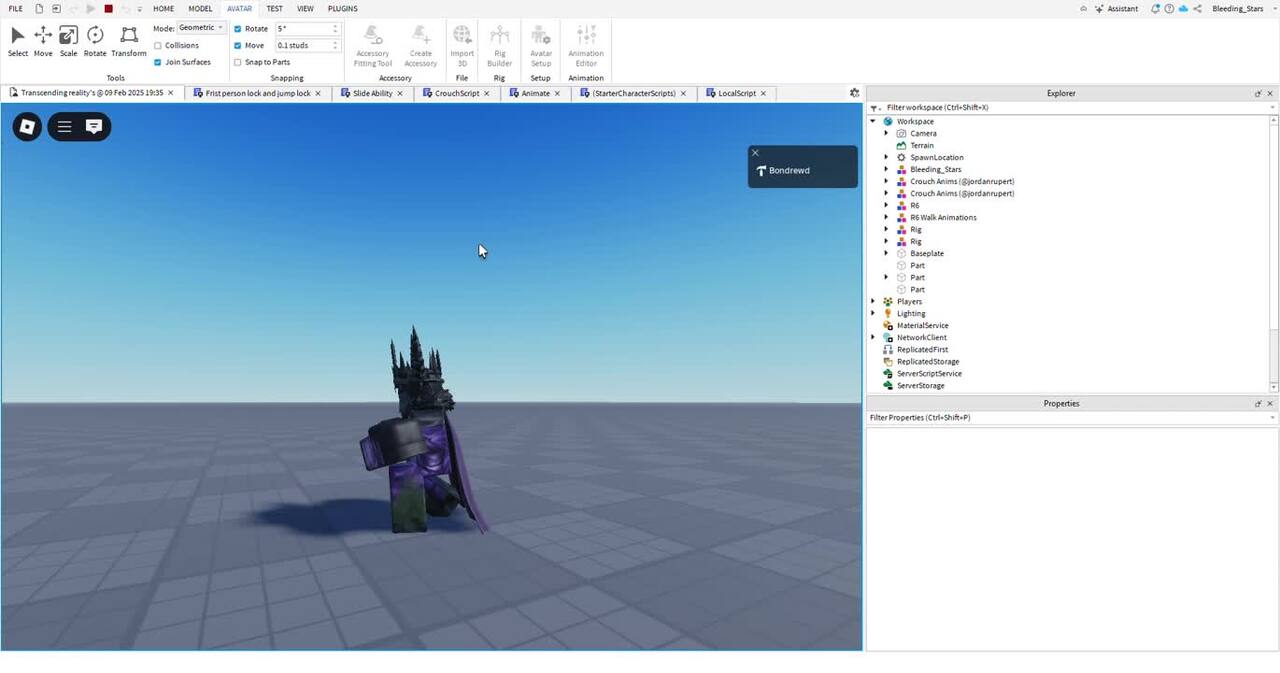Select MaterialService in the Explorer
This screenshot has width=1280, height=673.
click(x=922, y=325)
